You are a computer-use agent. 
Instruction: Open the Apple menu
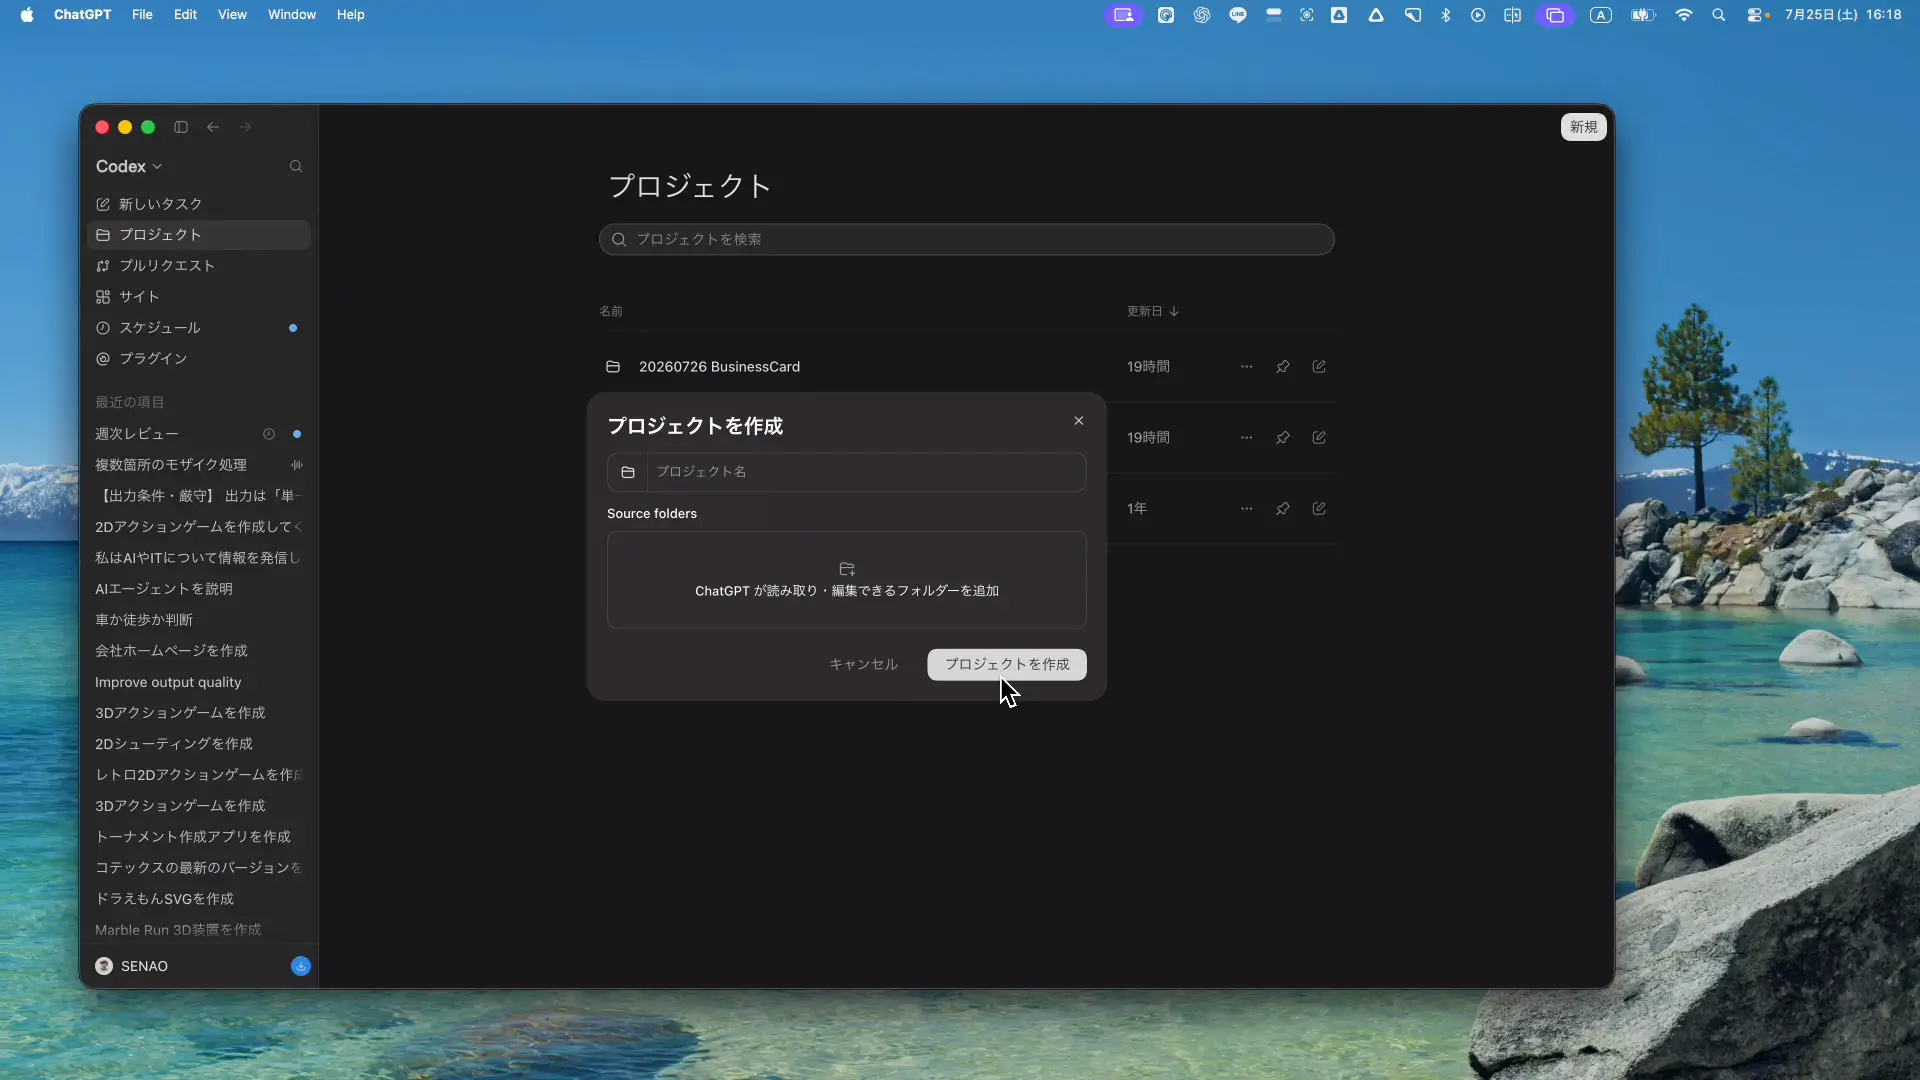point(27,15)
